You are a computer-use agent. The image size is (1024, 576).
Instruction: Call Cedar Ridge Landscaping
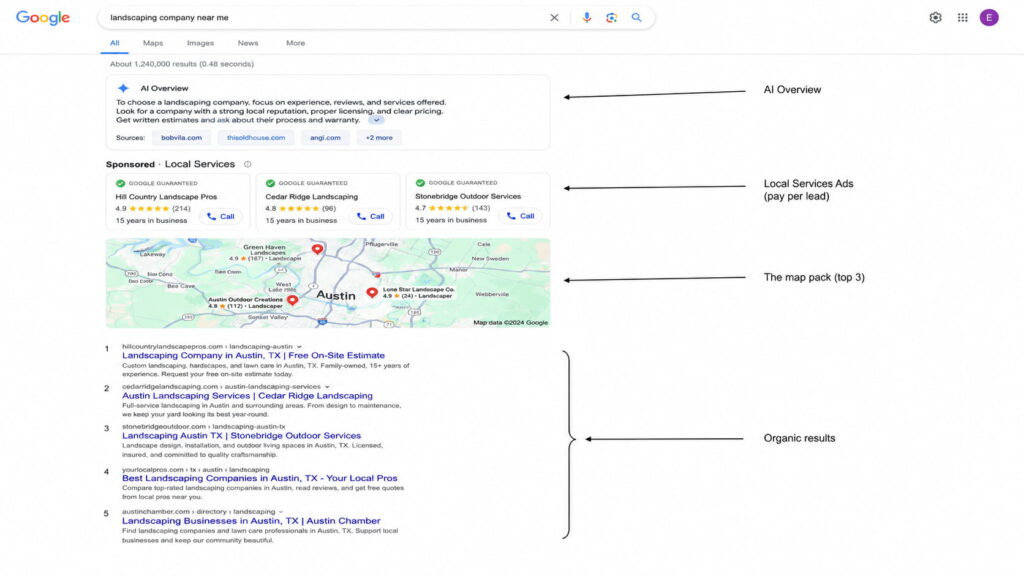pyautogui.click(x=371, y=216)
